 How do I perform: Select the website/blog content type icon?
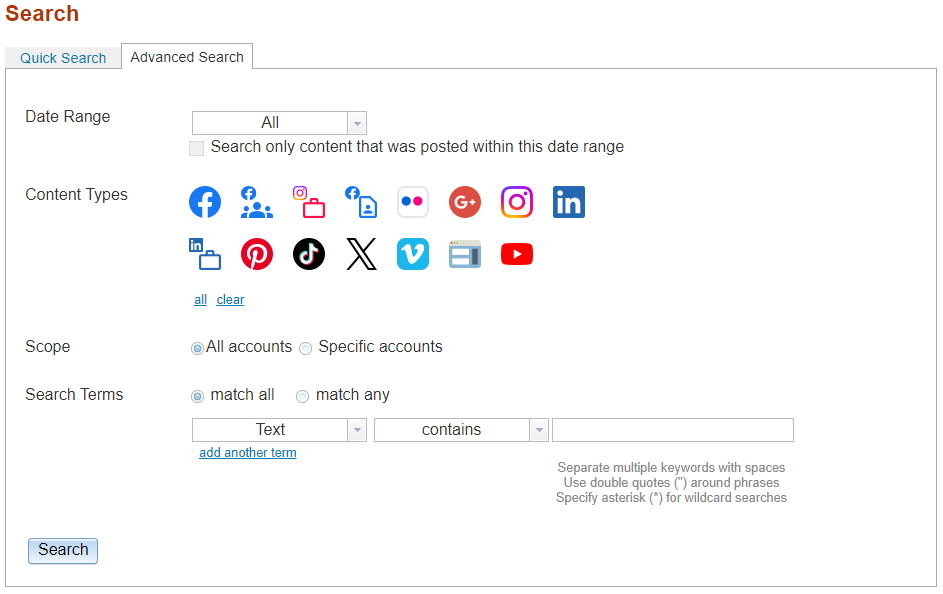465,254
